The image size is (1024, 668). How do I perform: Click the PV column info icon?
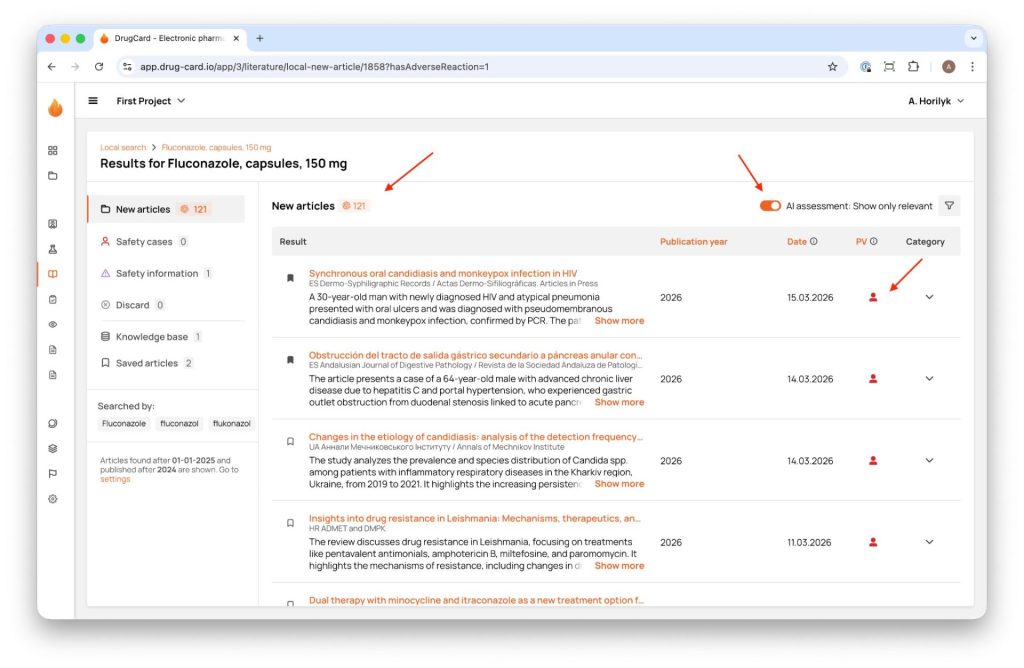[874, 242]
